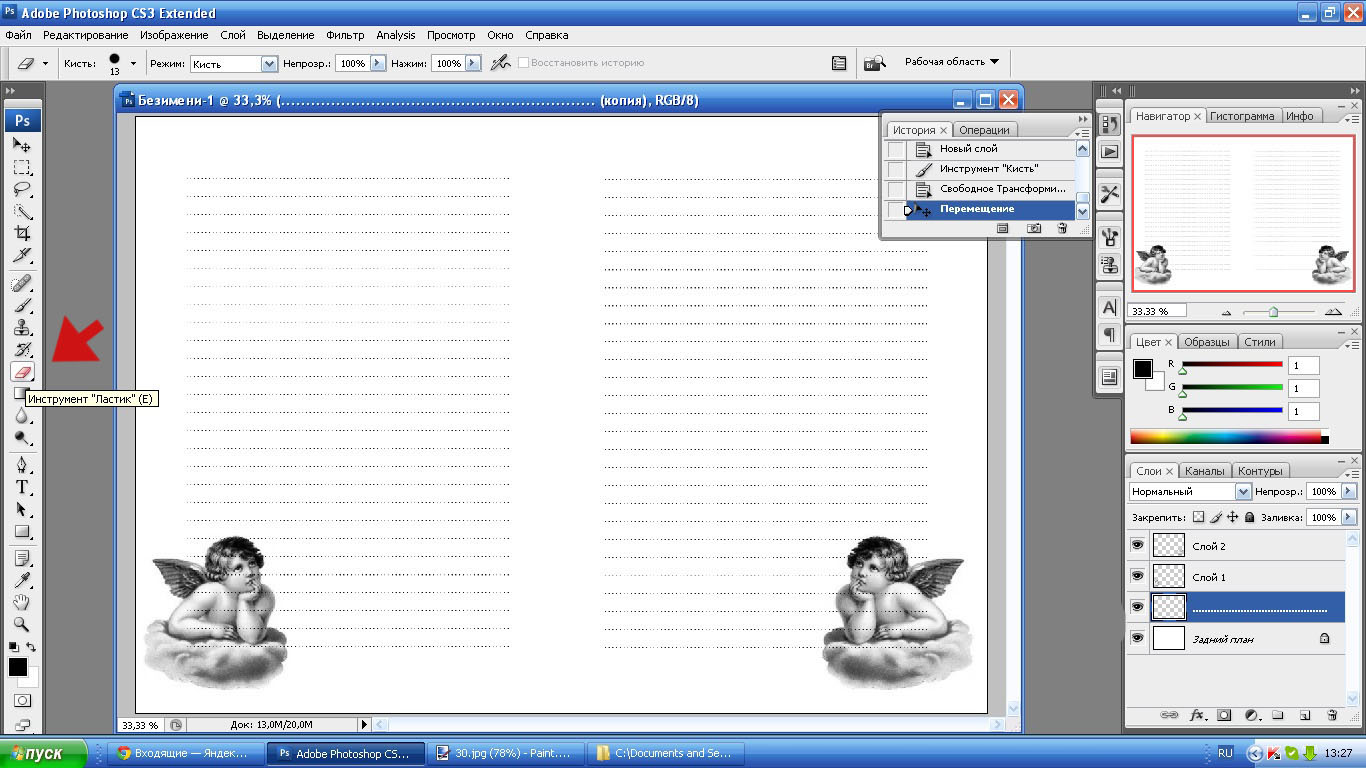Image resolution: width=1366 pixels, height=768 pixels.
Task: Switch to the "Операции" tab
Action: [984, 130]
